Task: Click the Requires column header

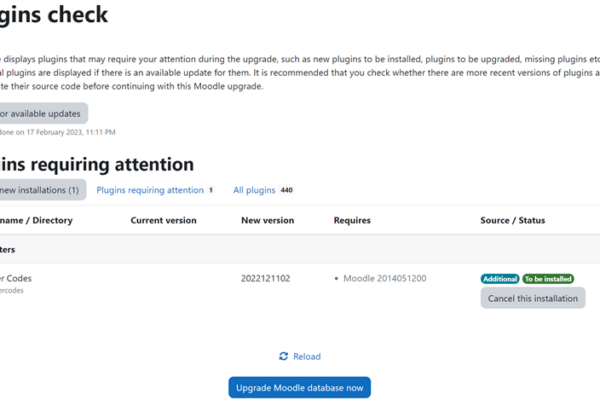Action: [x=352, y=220]
